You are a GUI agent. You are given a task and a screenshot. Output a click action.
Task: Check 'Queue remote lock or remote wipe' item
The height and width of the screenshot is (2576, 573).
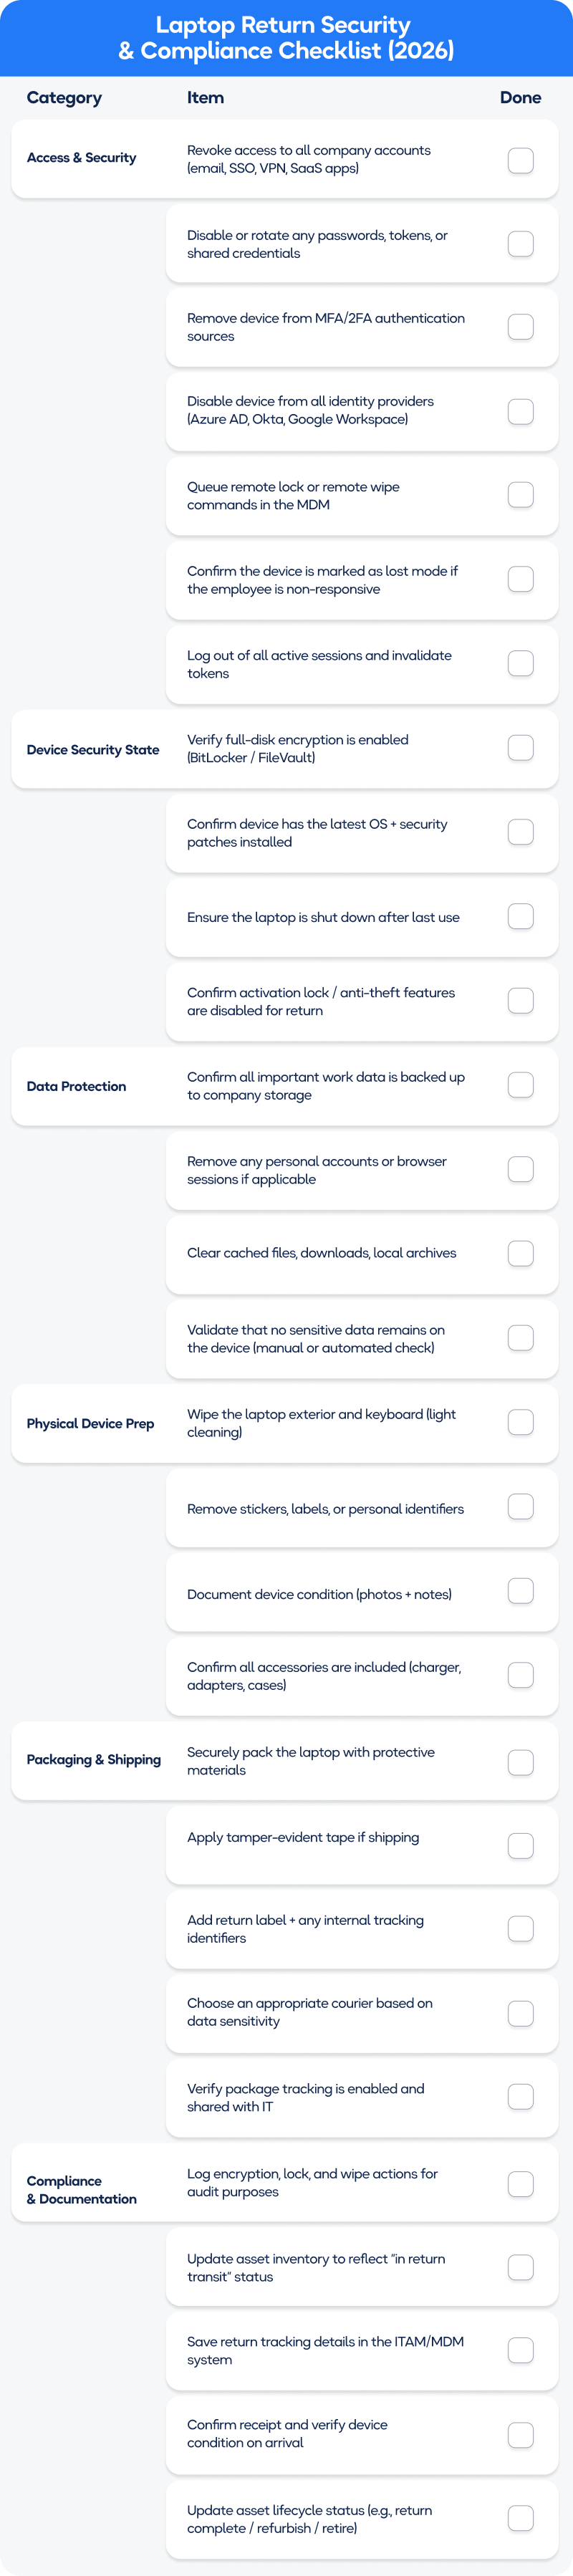tap(520, 495)
